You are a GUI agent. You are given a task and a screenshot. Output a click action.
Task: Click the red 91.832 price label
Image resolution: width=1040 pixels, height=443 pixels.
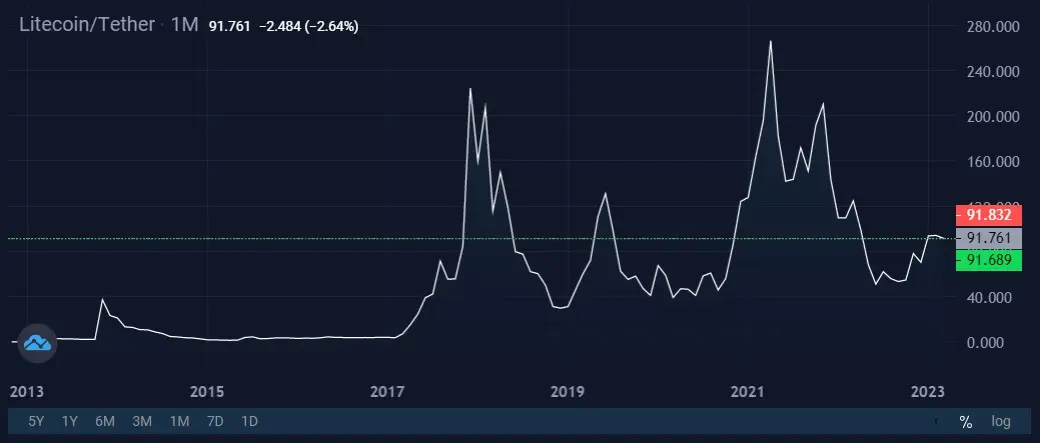coord(989,216)
